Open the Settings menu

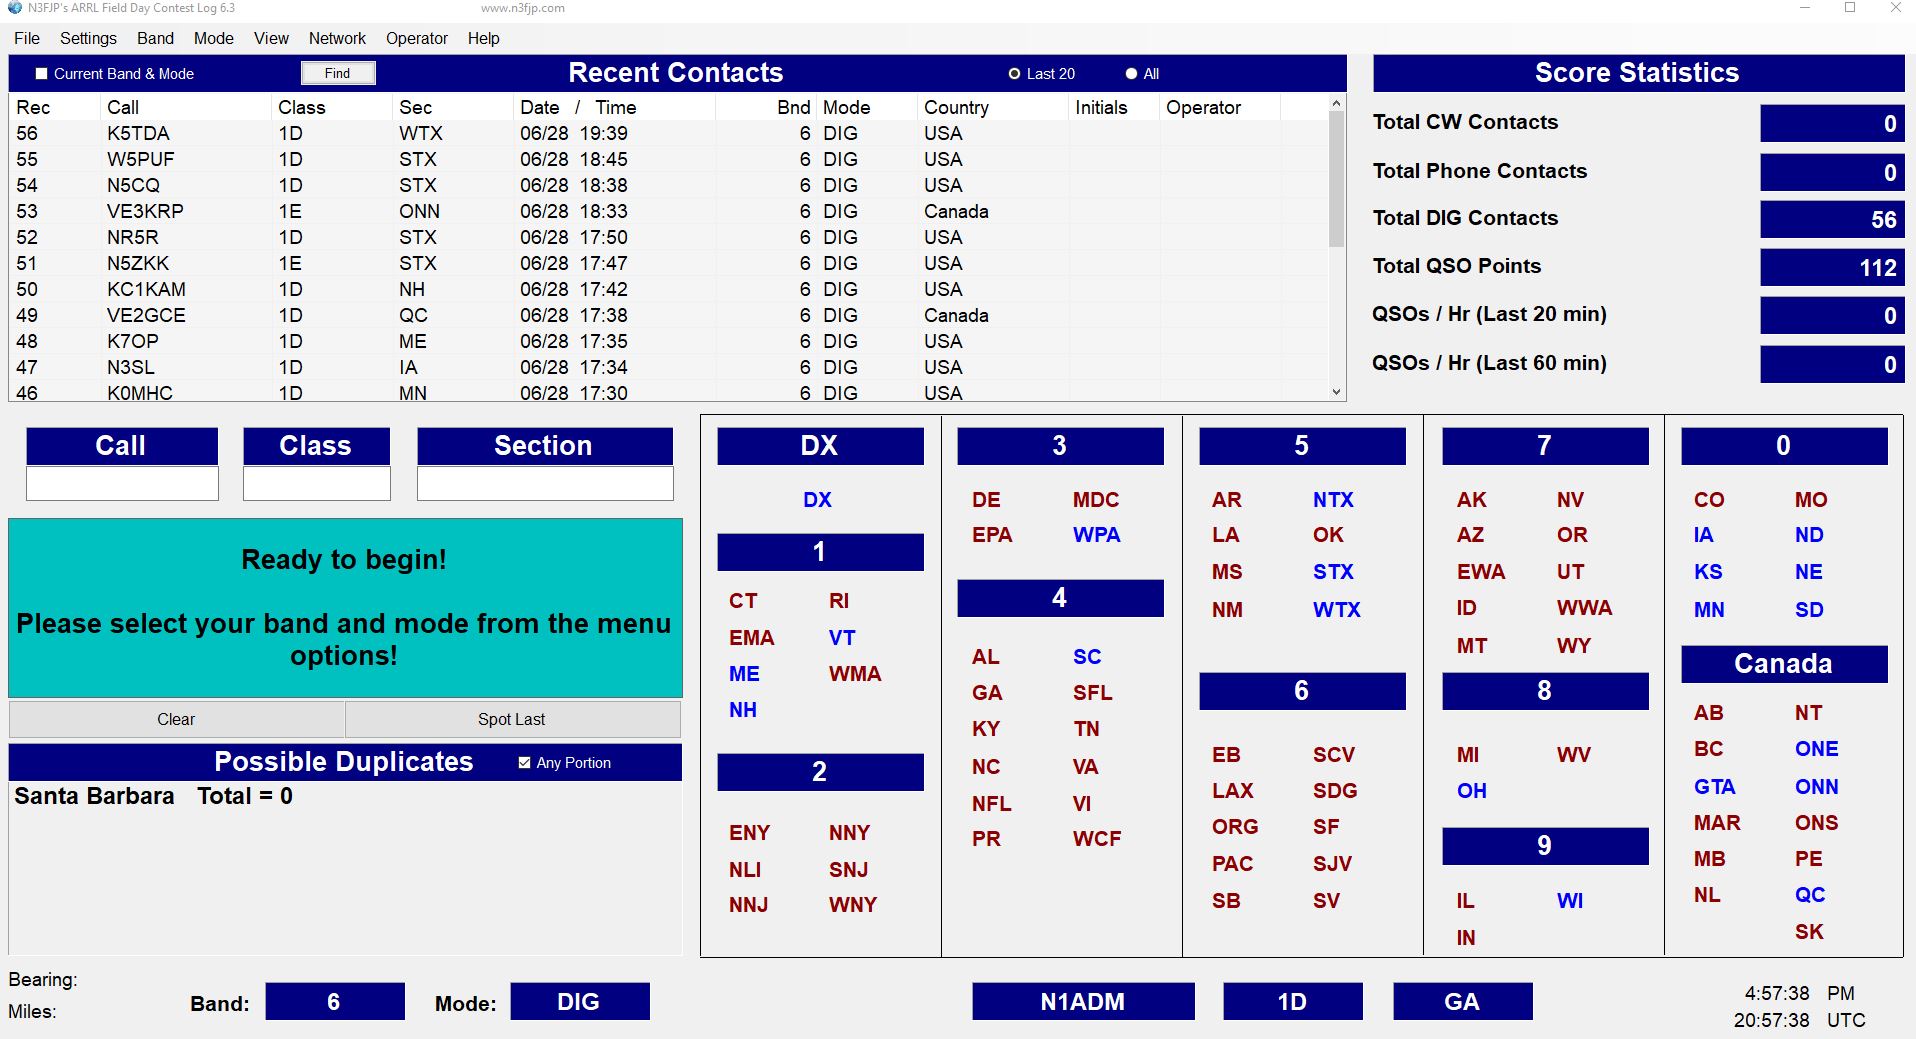(x=88, y=38)
